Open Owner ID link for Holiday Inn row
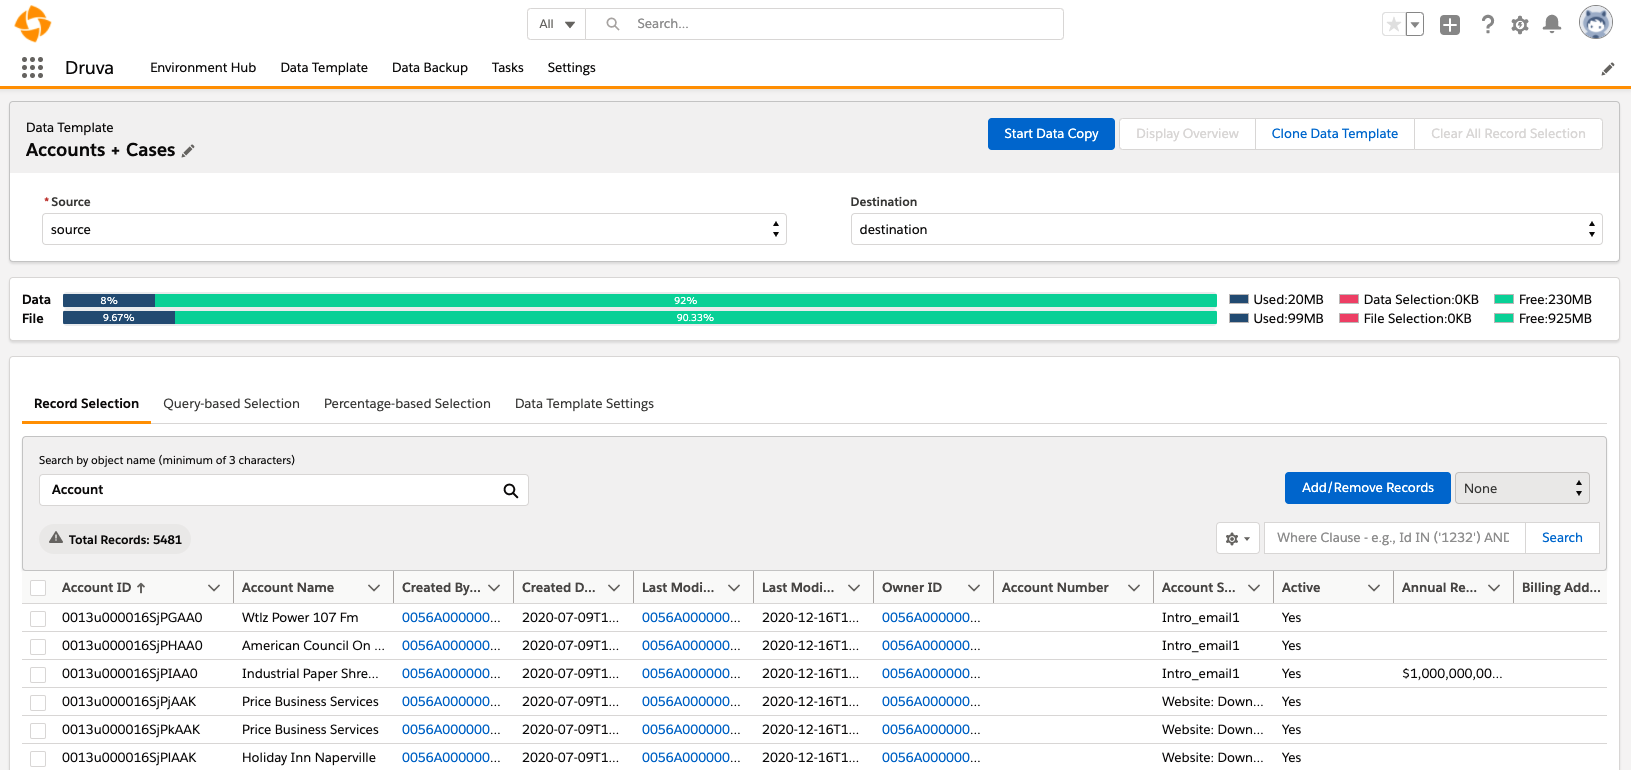The image size is (1631, 770). pos(931,758)
